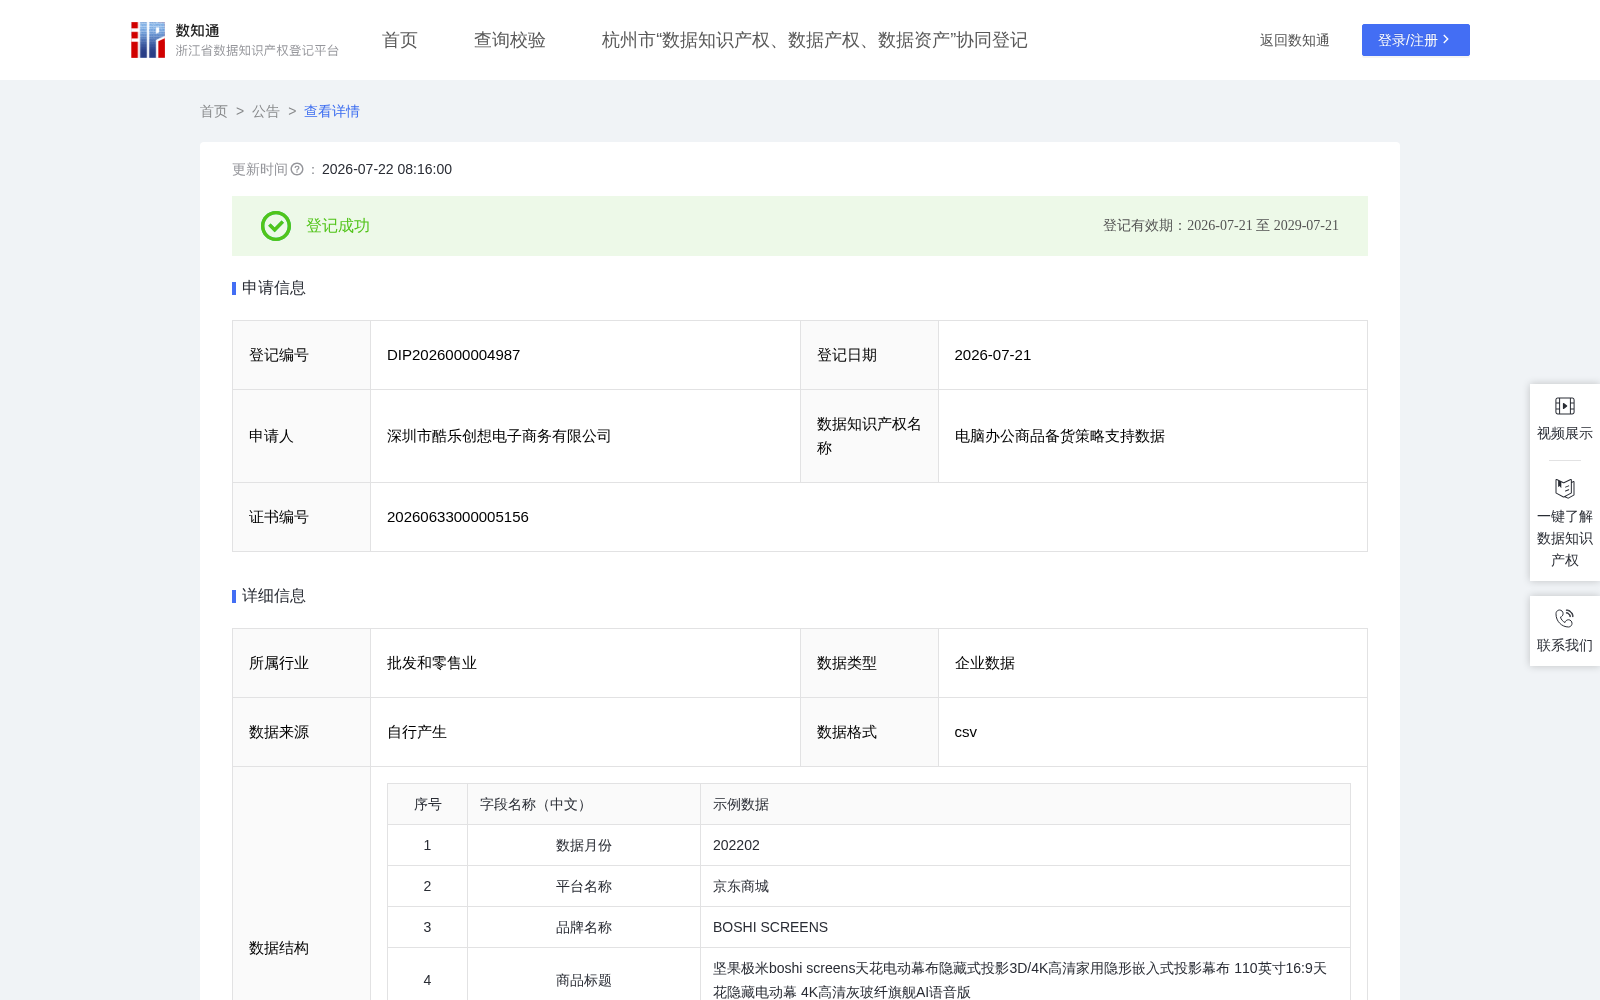
Task: Click the 详细信息 section heading
Action: point(273,596)
